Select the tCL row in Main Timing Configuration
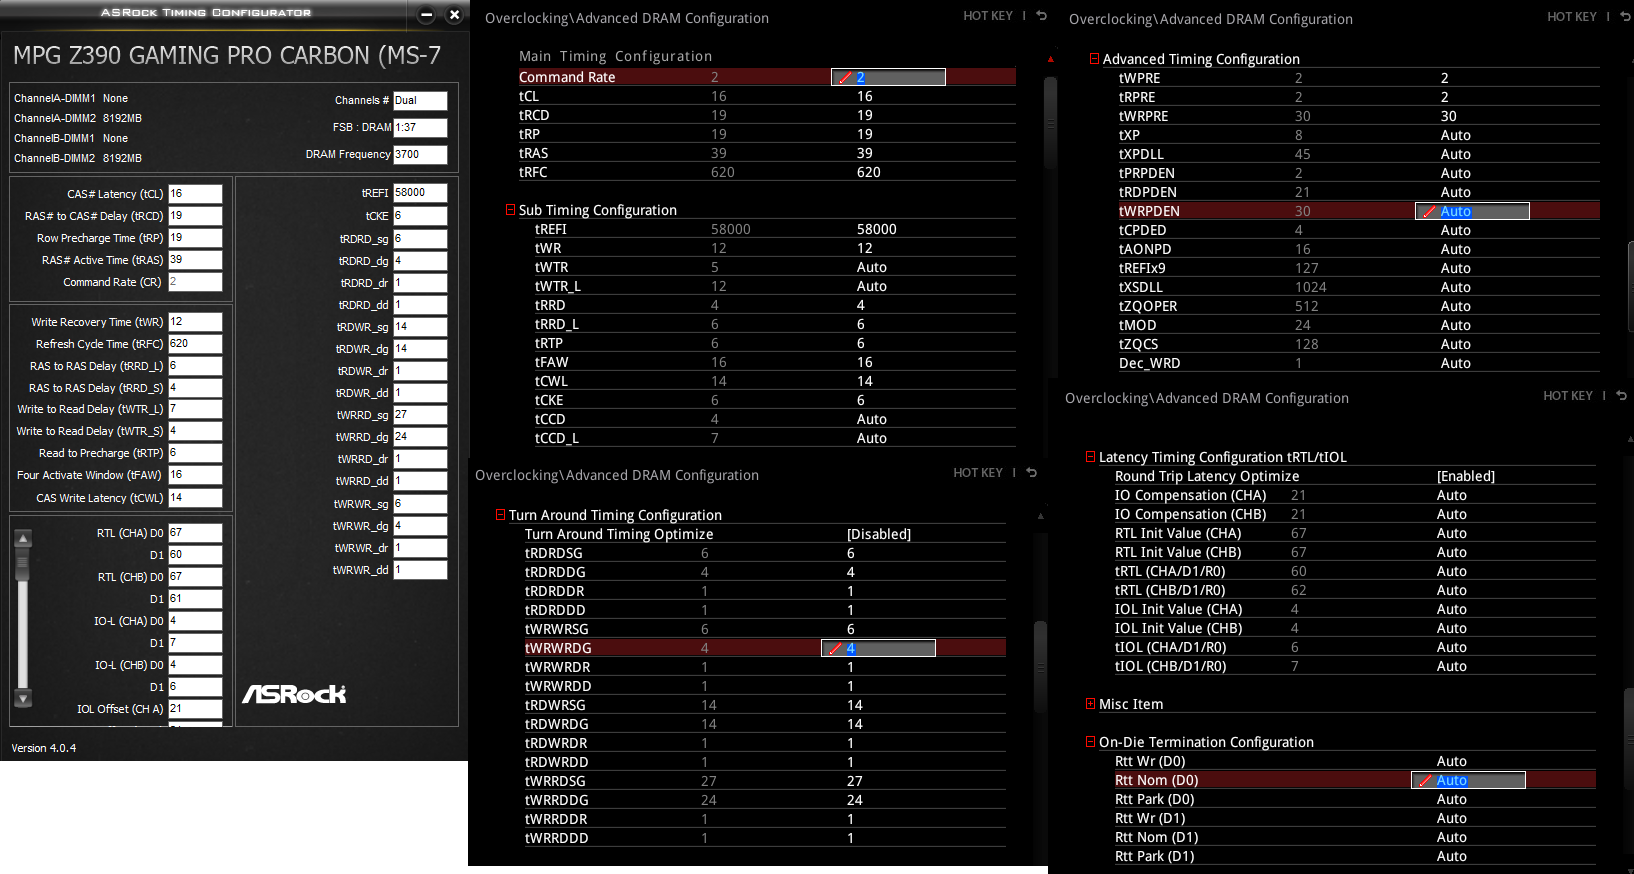This screenshot has height=874, width=1634. coord(767,96)
